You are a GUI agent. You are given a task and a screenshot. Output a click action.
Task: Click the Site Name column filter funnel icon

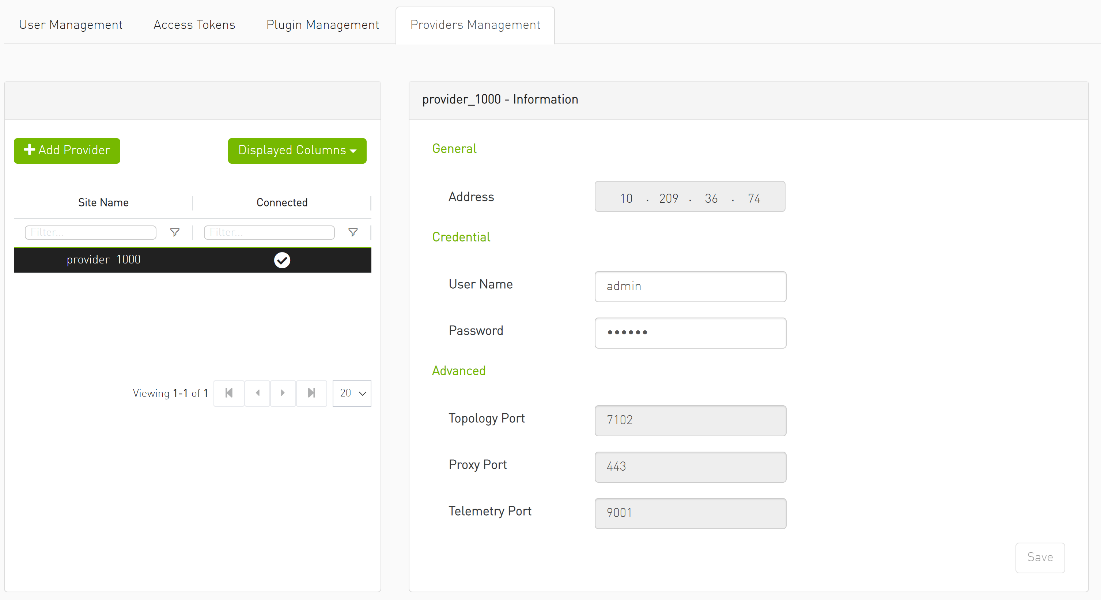pyautogui.click(x=175, y=231)
